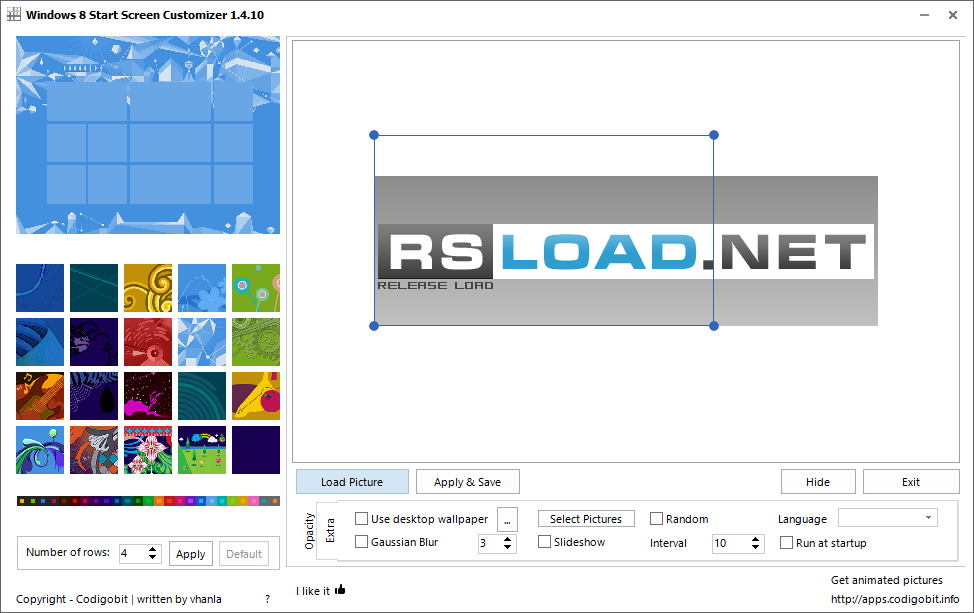Click the Exit button
The image size is (974, 613).
911,482
